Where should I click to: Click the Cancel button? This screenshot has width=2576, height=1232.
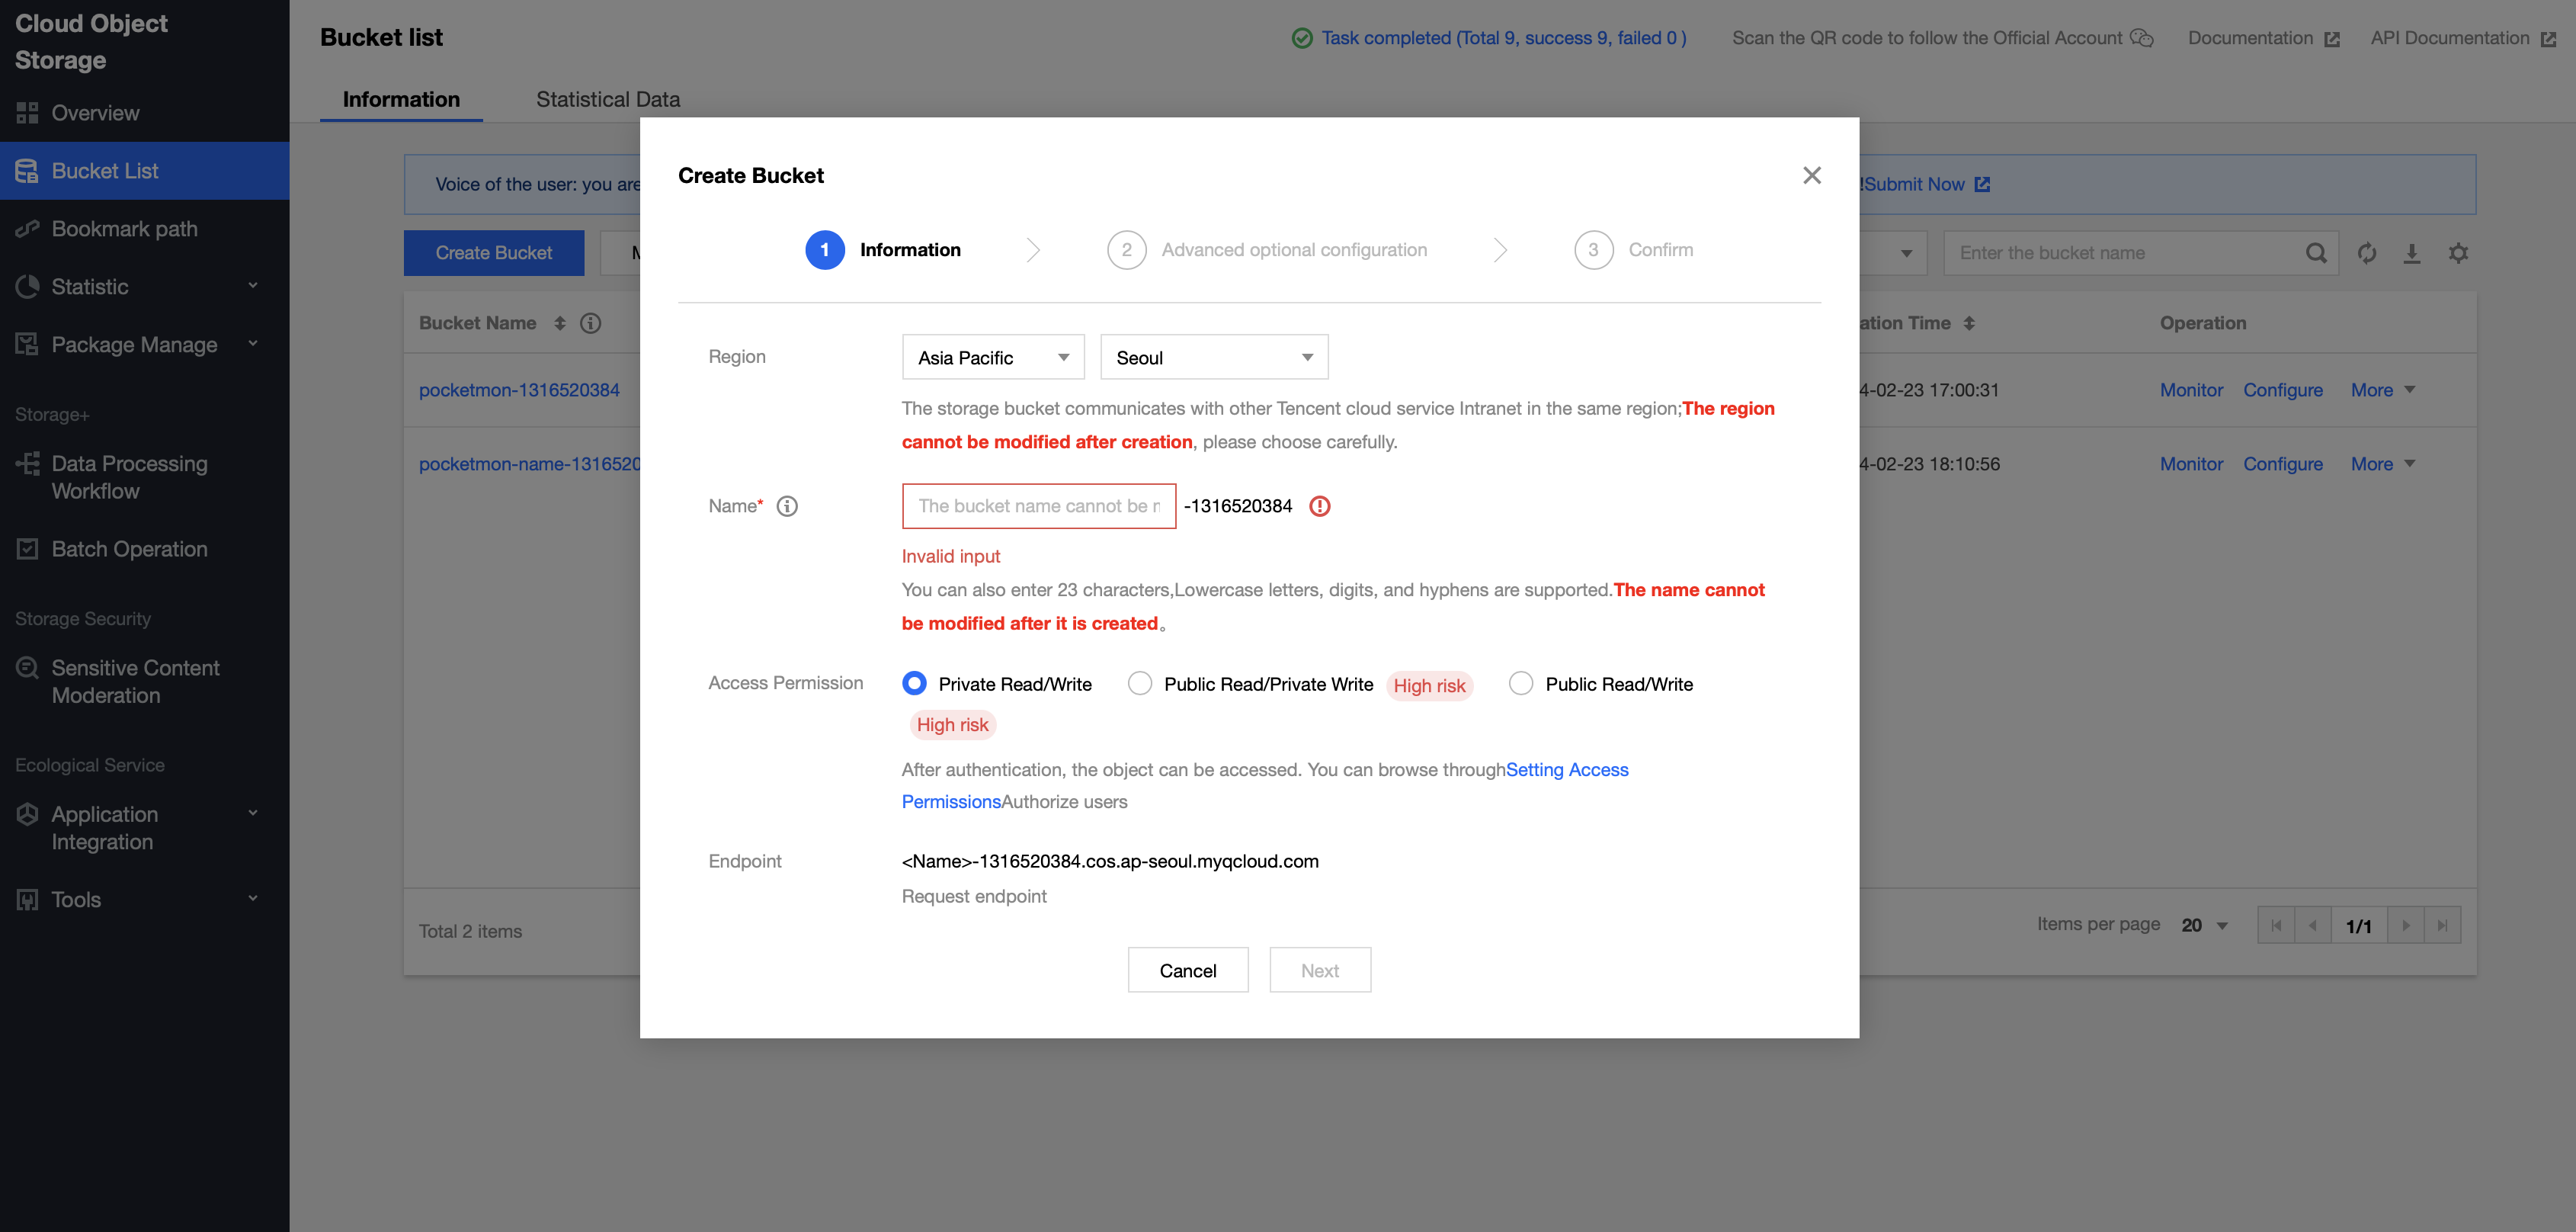click(1187, 970)
